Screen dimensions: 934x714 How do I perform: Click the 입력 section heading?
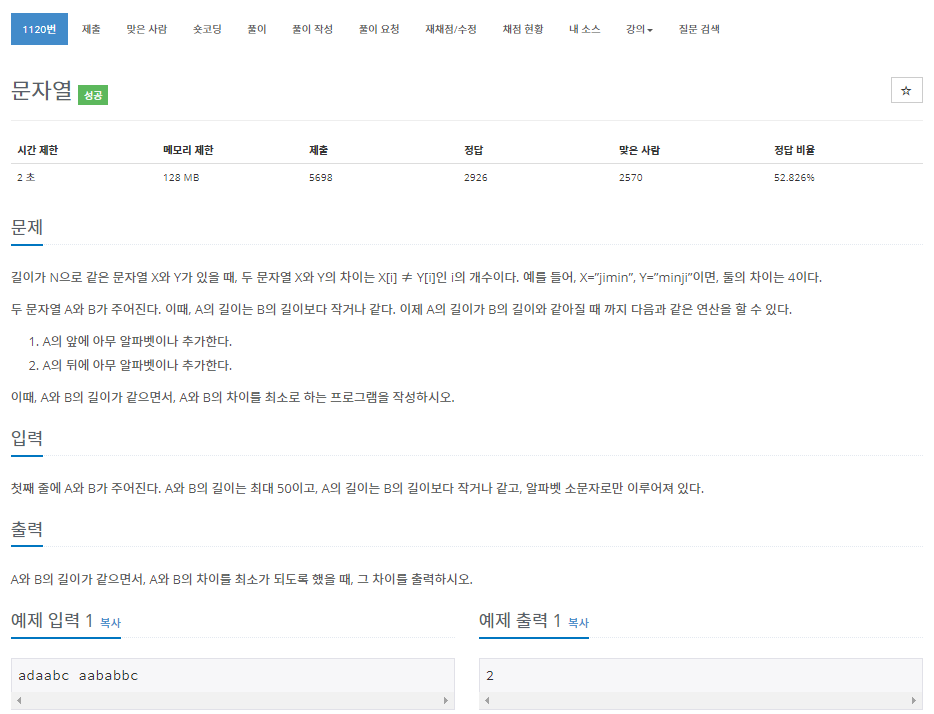click(27, 438)
